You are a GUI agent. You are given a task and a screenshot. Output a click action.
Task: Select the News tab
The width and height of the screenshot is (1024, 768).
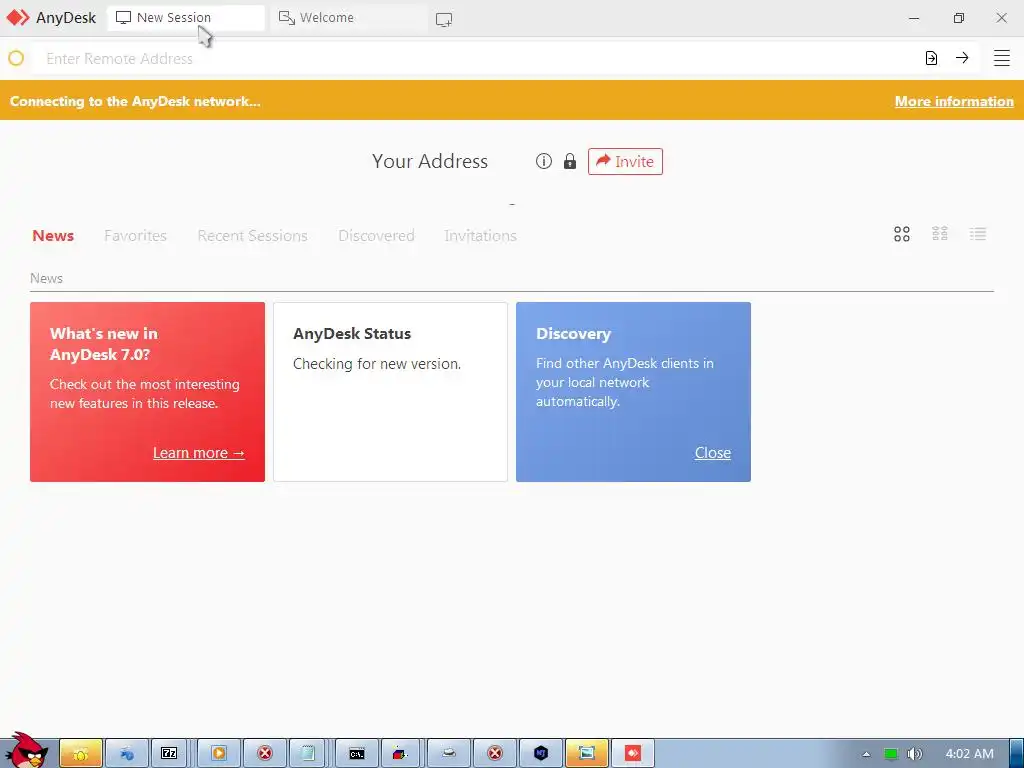pos(53,235)
